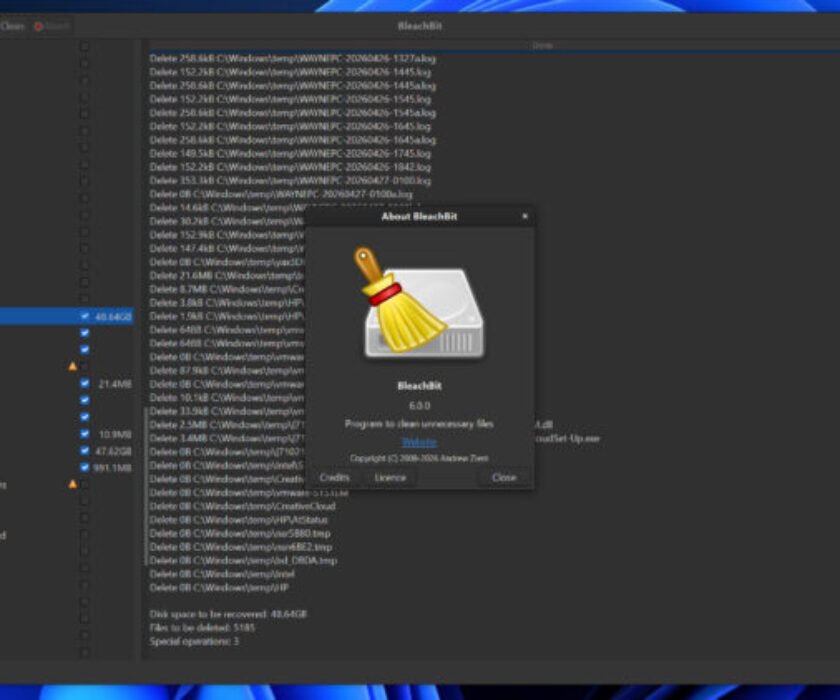Click the Delete 353.3kB log line
Screen dimensions: 840x700
pyautogui.click(x=290, y=181)
